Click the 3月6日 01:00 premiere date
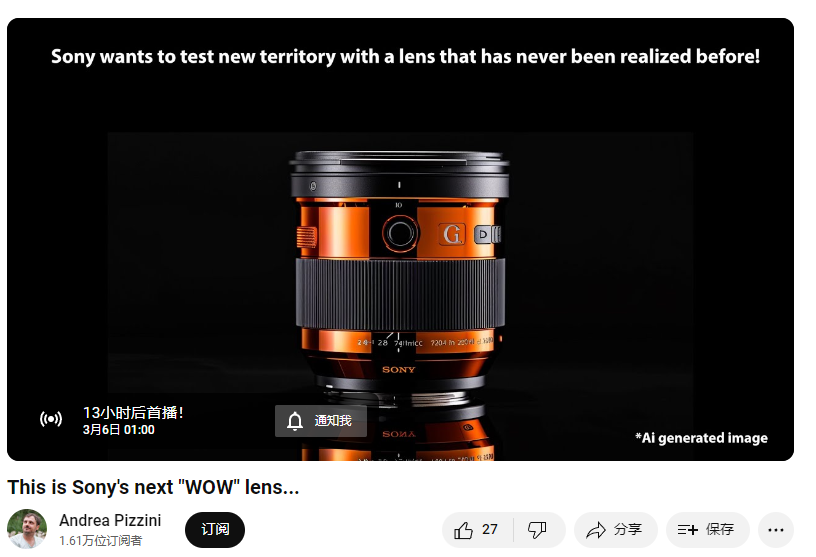This screenshot has width=816, height=557. pyautogui.click(x=119, y=430)
